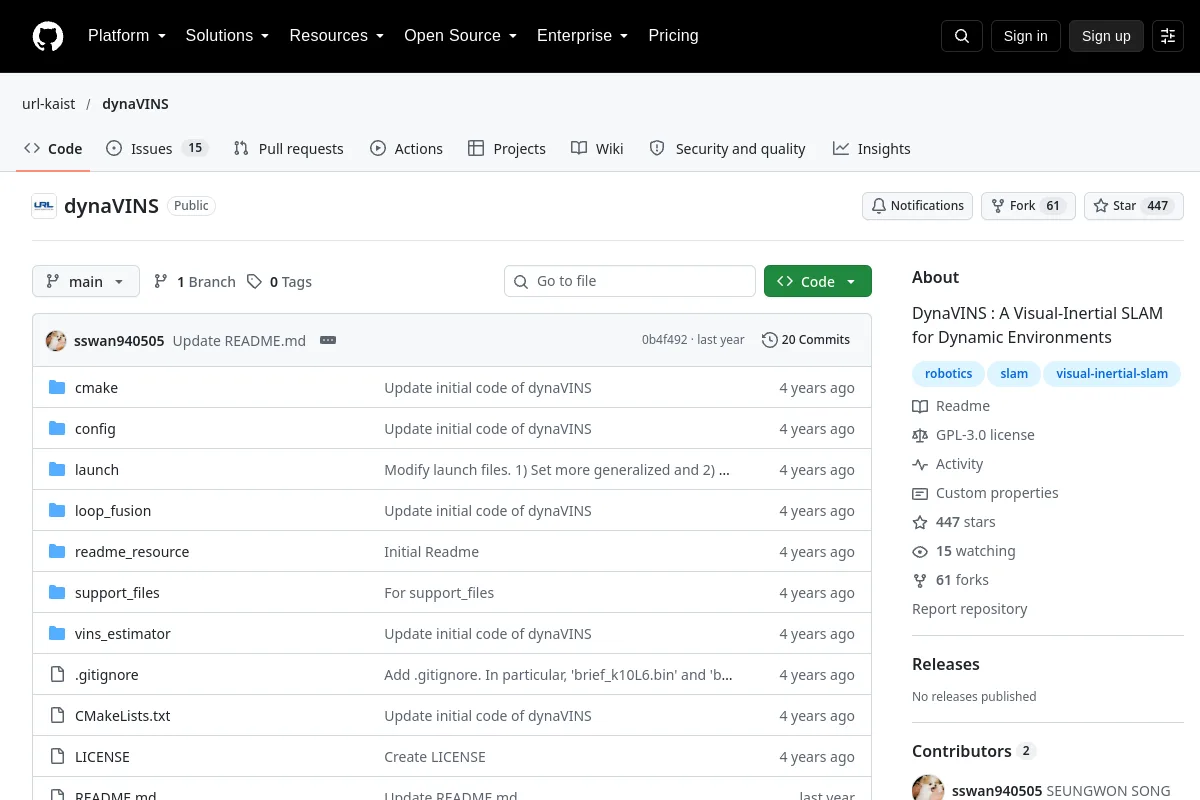Click the config folder icon
Screen dimensions: 1200x800
pyautogui.click(x=57, y=429)
